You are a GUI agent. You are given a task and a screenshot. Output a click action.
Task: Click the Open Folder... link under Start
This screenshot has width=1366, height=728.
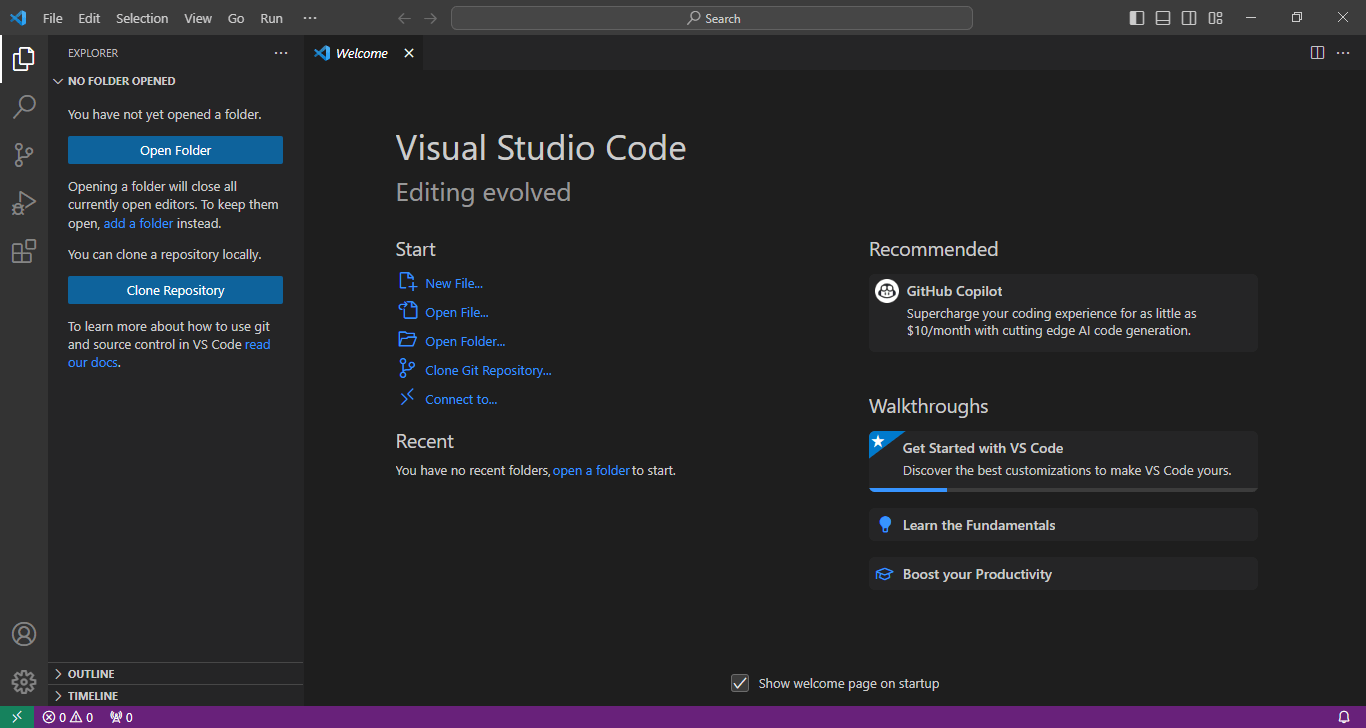click(x=465, y=341)
